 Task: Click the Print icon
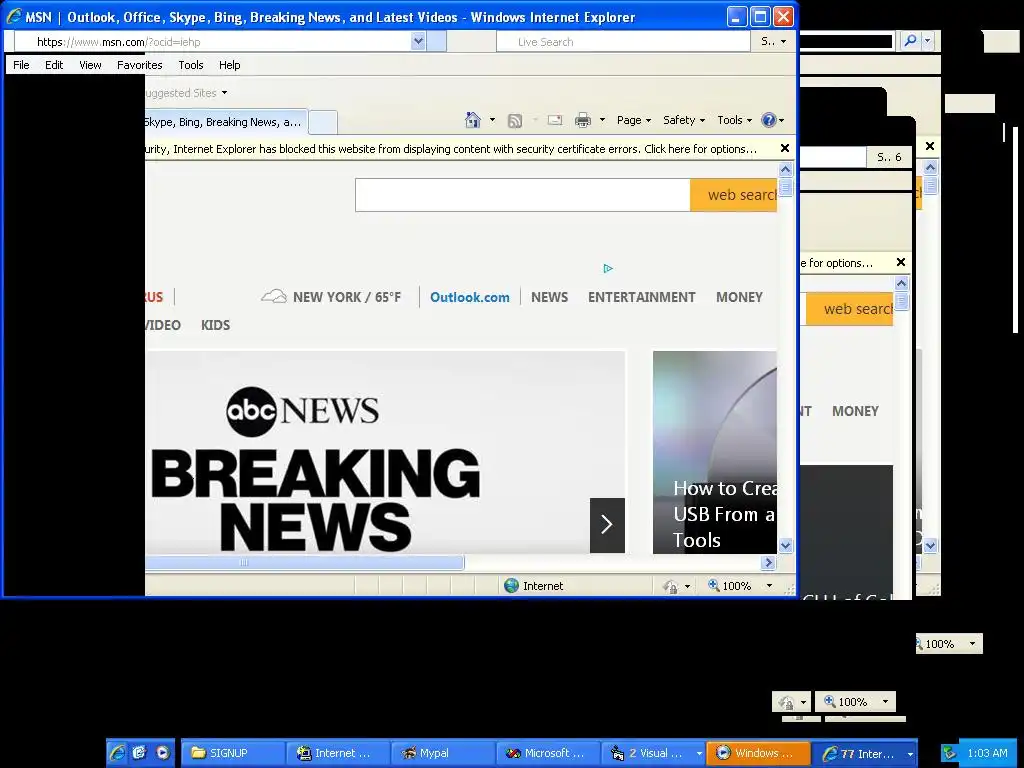click(x=583, y=120)
